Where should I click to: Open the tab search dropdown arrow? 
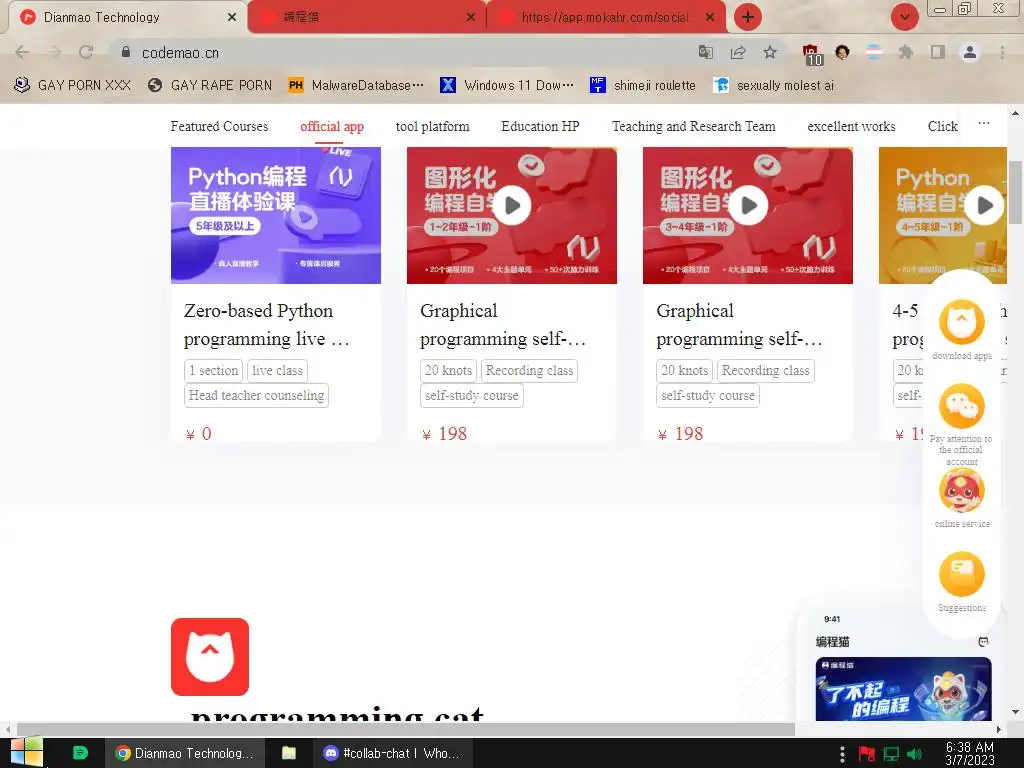coord(904,17)
